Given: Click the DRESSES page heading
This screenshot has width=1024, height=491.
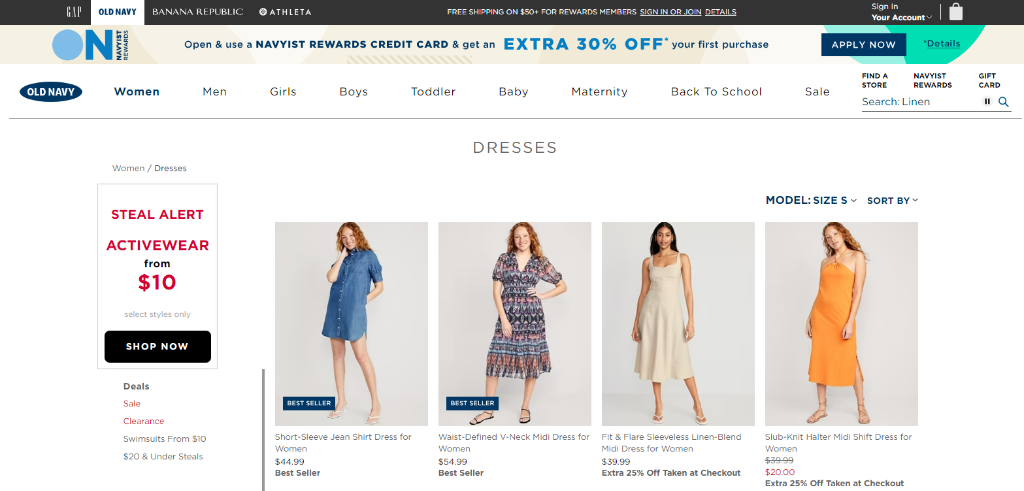Looking at the screenshot, I should click(515, 148).
